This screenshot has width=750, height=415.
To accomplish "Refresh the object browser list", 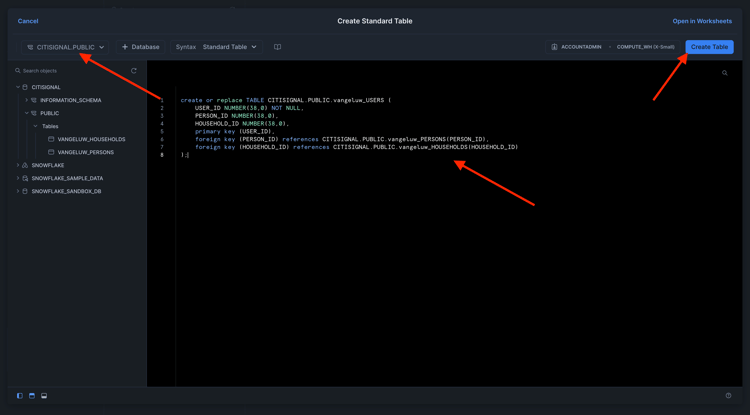I will [133, 71].
